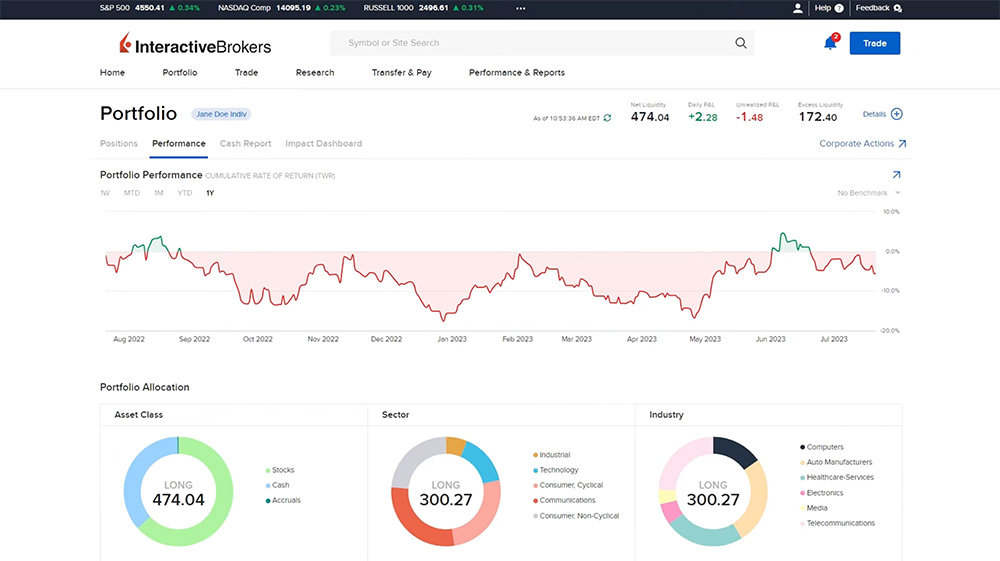Click the Feedback chat icon
1000x561 pixels.
897,8
